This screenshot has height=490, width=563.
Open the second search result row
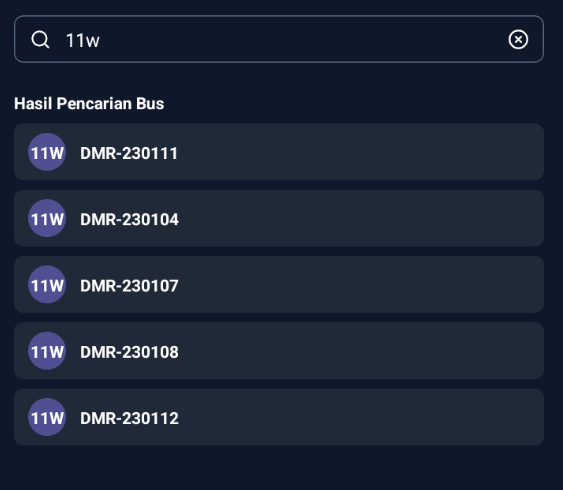[x=279, y=218]
